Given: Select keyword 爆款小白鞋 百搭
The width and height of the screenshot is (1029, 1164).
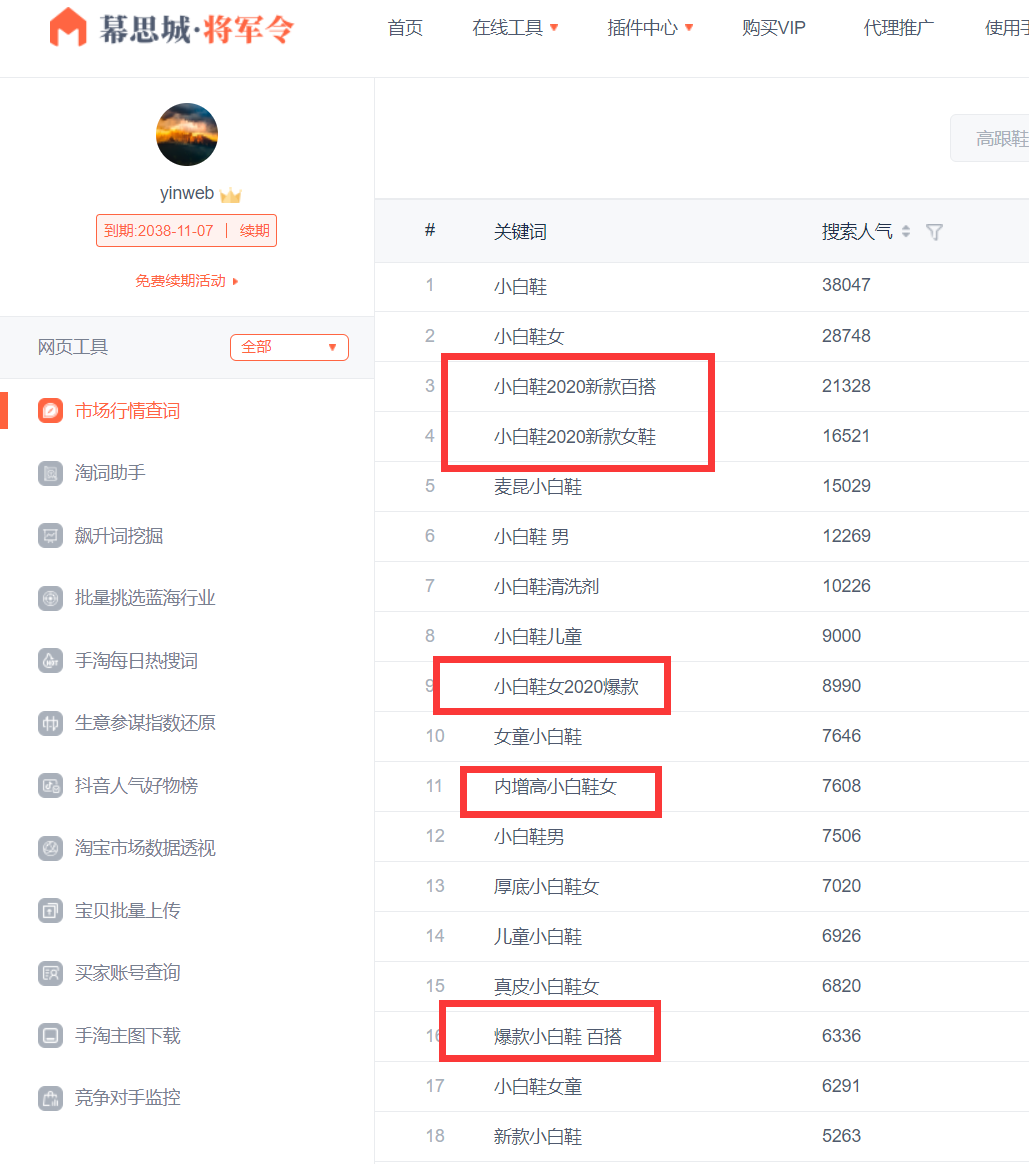Looking at the screenshot, I should click(558, 1036).
